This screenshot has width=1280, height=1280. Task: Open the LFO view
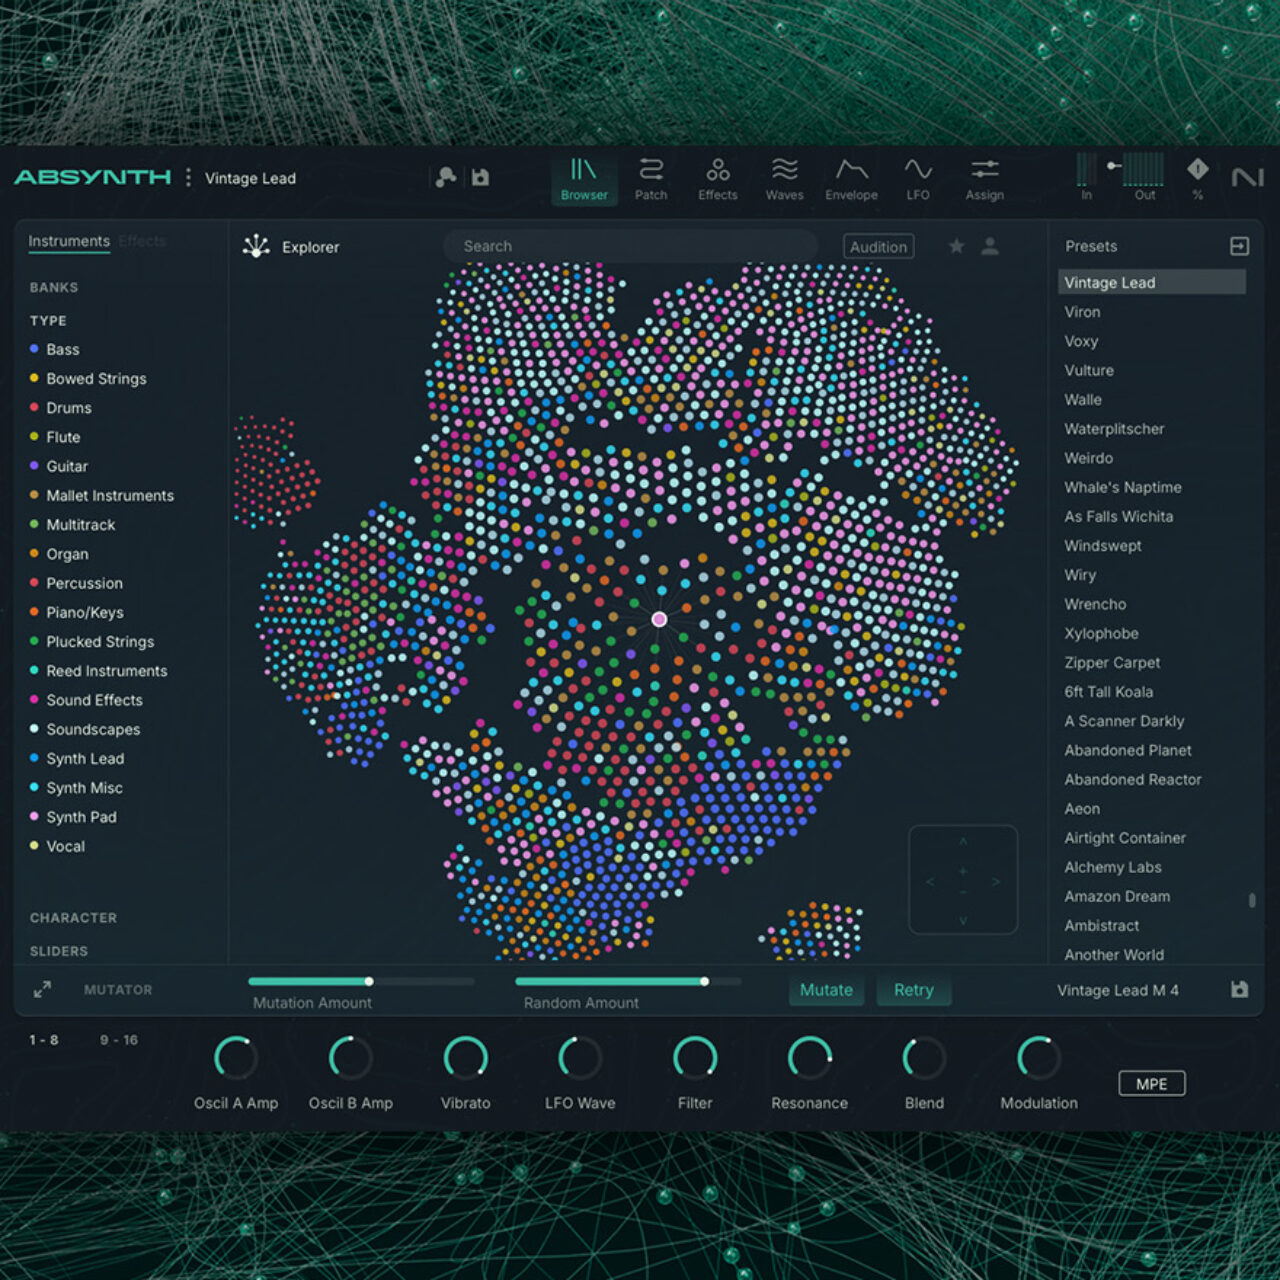(918, 180)
